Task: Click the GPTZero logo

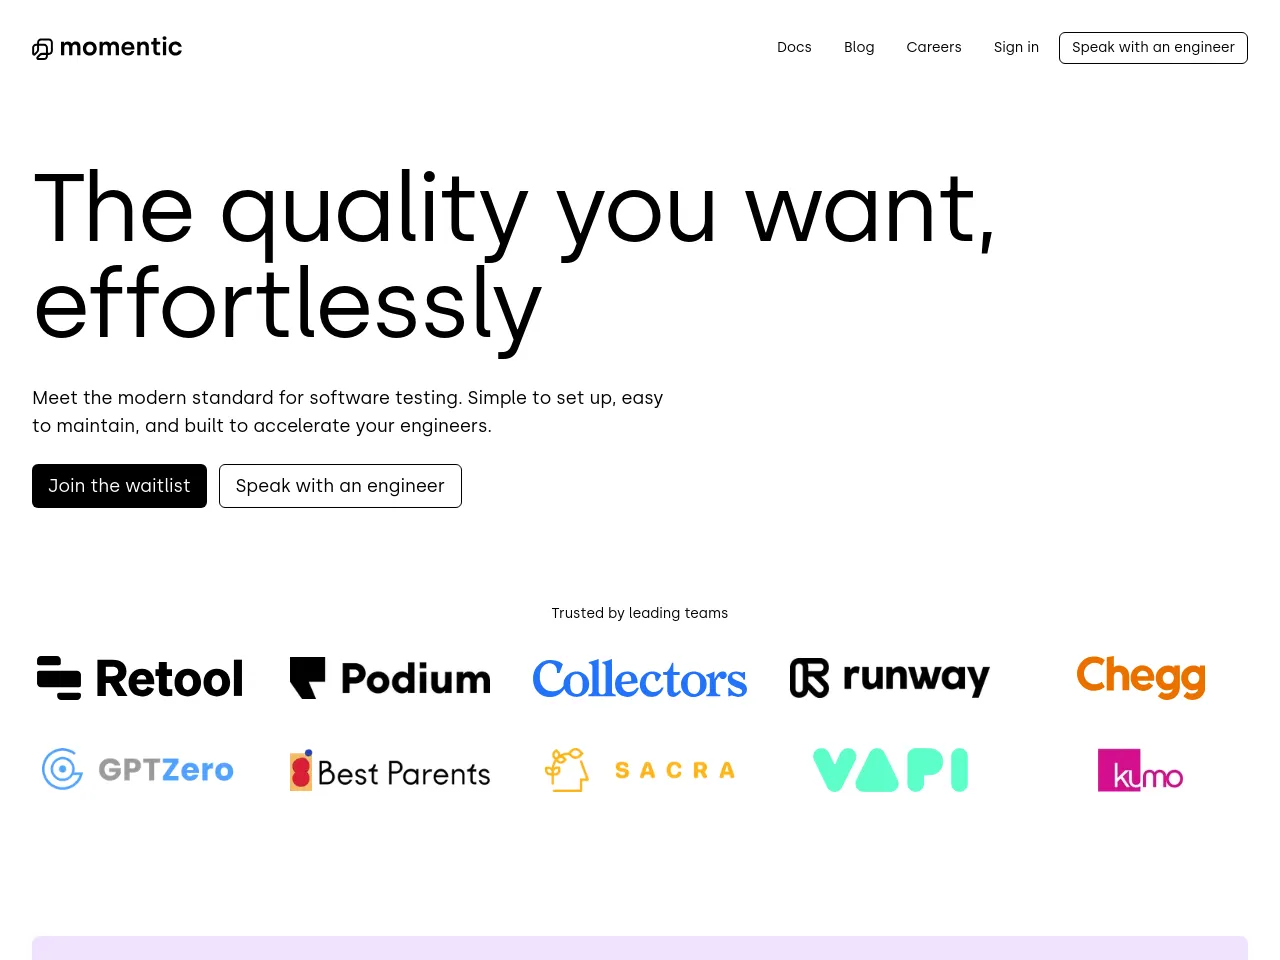Action: click(138, 769)
